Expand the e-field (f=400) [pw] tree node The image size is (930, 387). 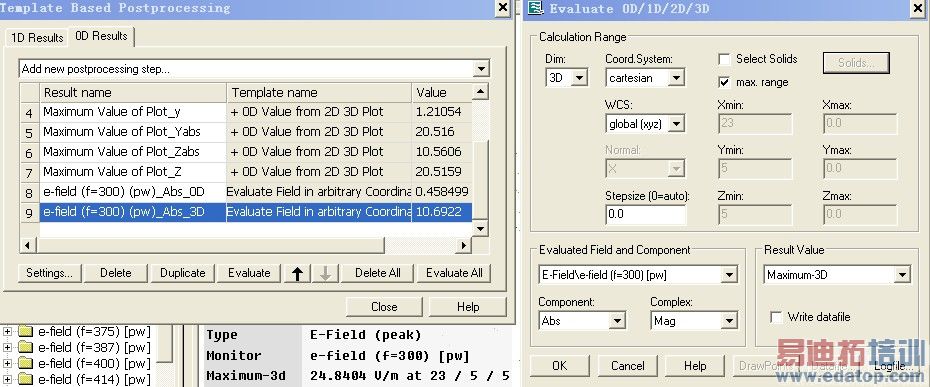pos(7,363)
